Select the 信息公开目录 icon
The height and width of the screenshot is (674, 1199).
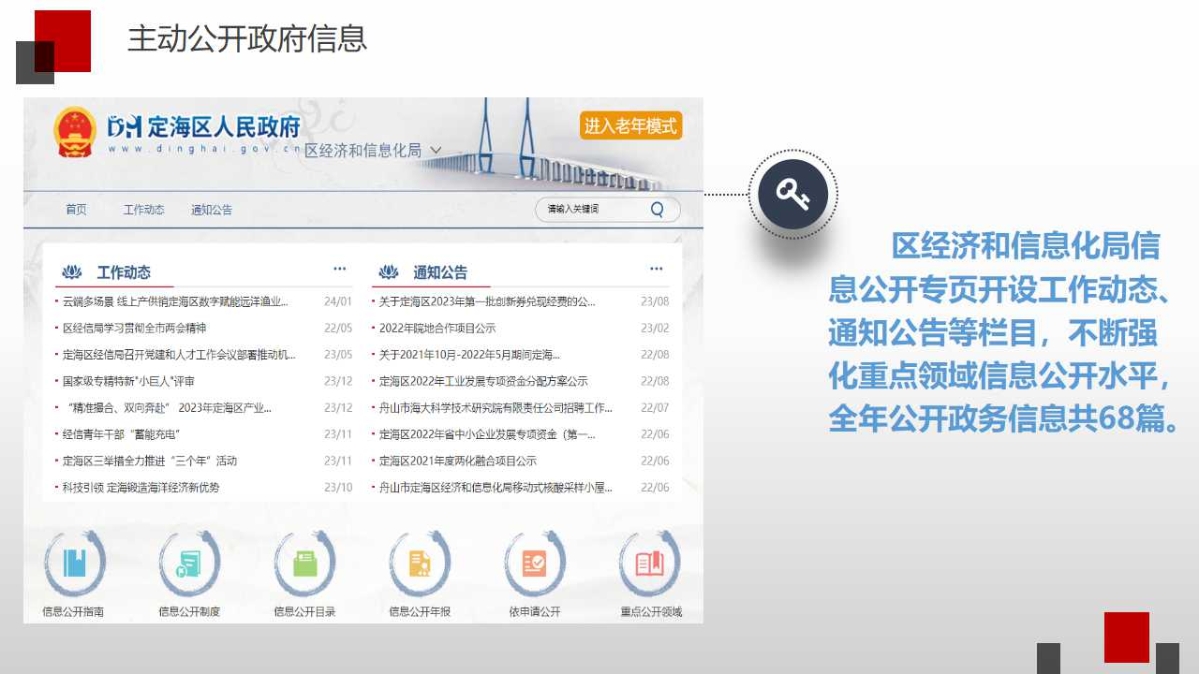pos(305,565)
